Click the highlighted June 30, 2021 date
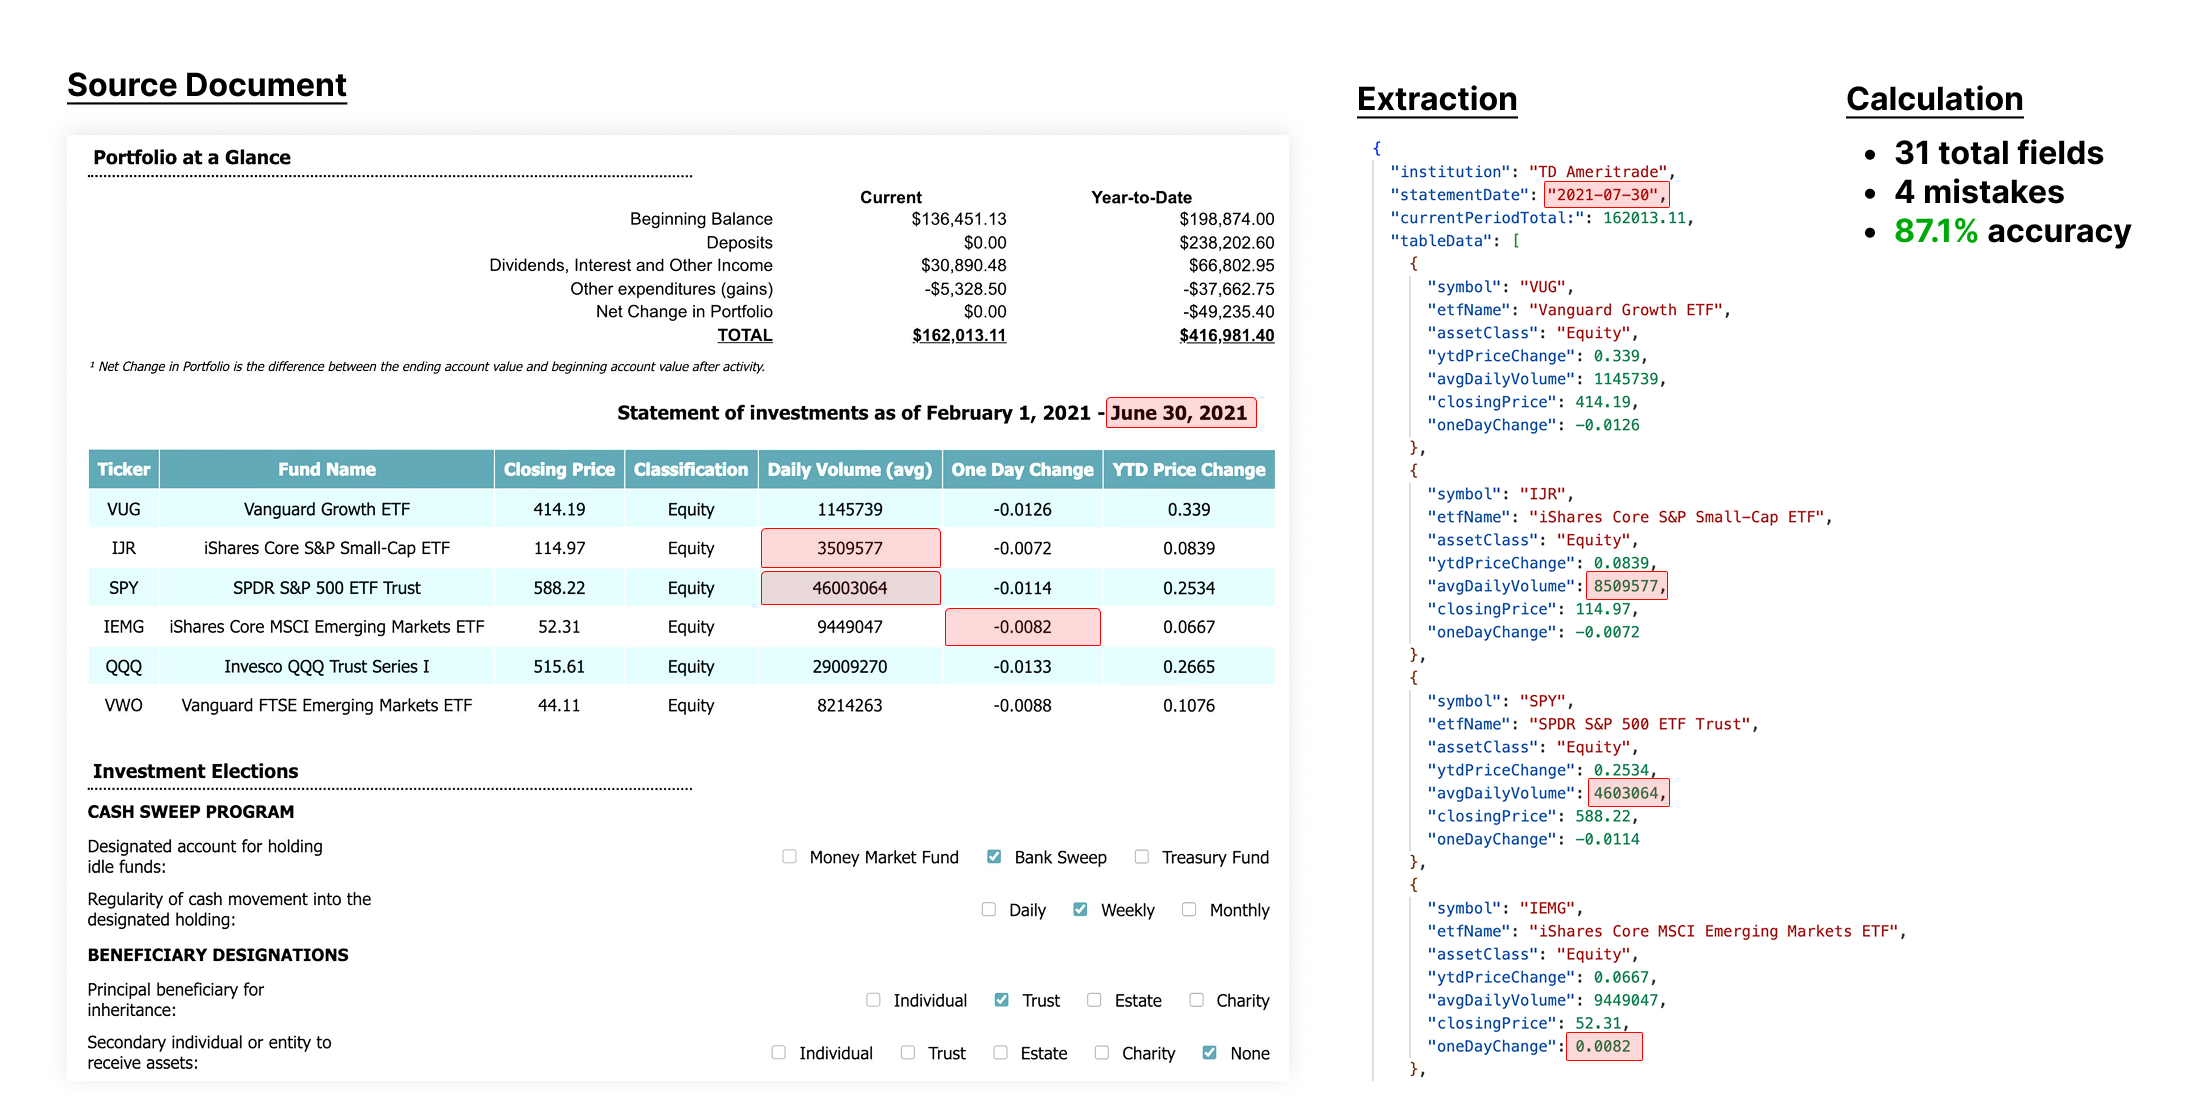Image resolution: width=2208 pixels, height=1103 pixels. 1179,413
